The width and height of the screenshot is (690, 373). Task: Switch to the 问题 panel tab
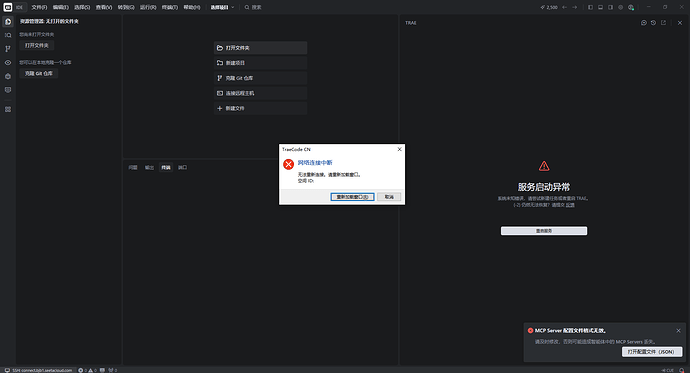pos(133,168)
